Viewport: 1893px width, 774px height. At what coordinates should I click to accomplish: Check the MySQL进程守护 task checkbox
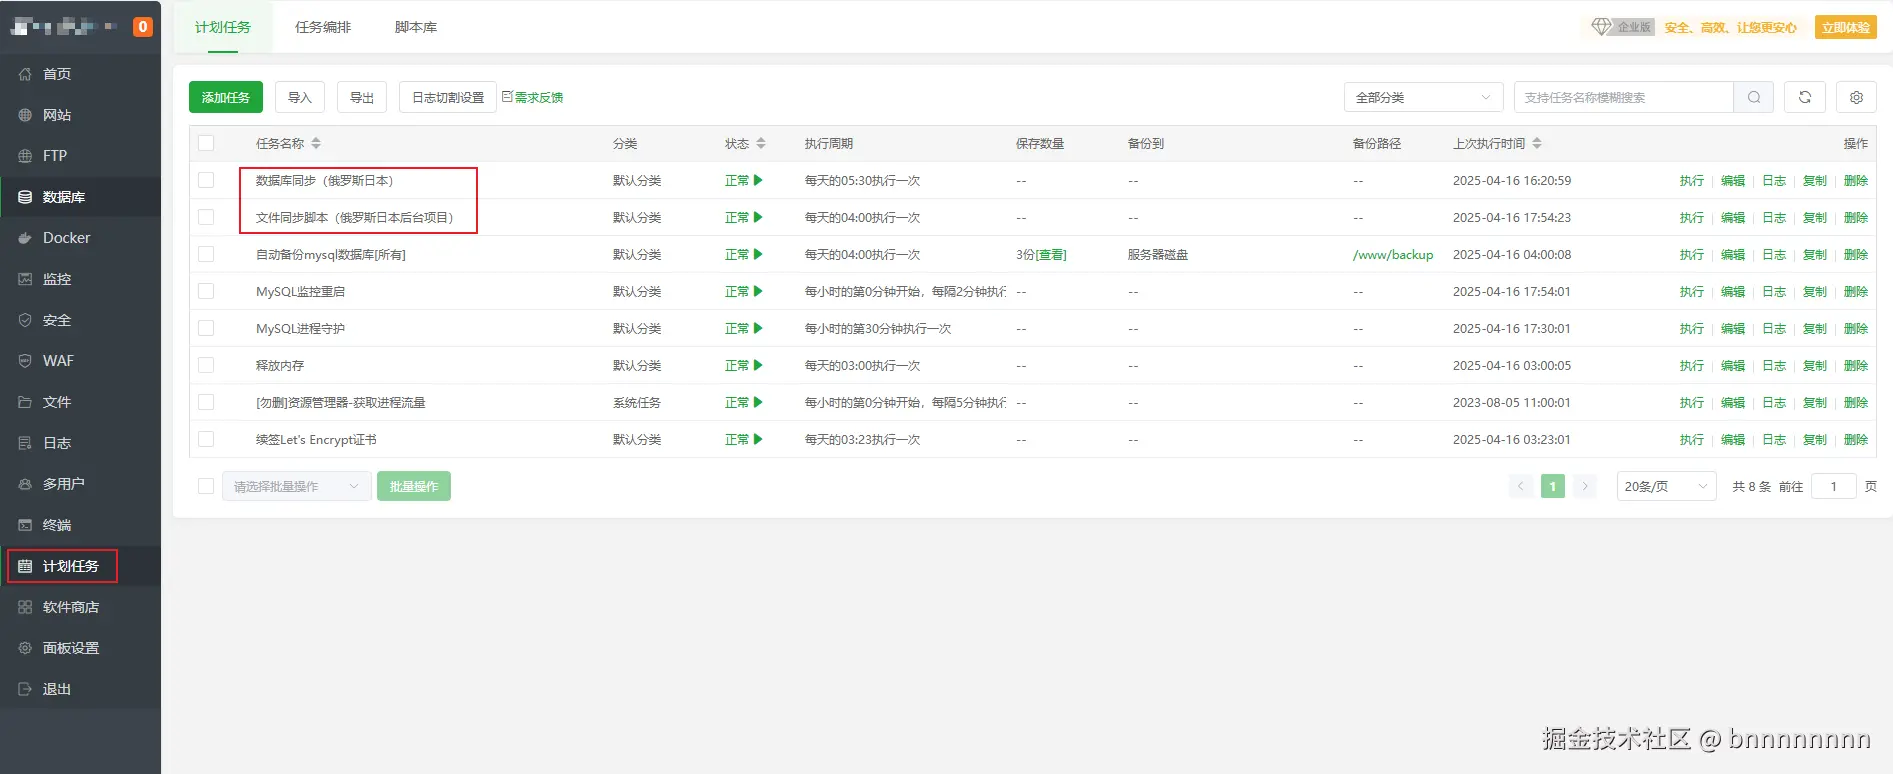tap(206, 328)
